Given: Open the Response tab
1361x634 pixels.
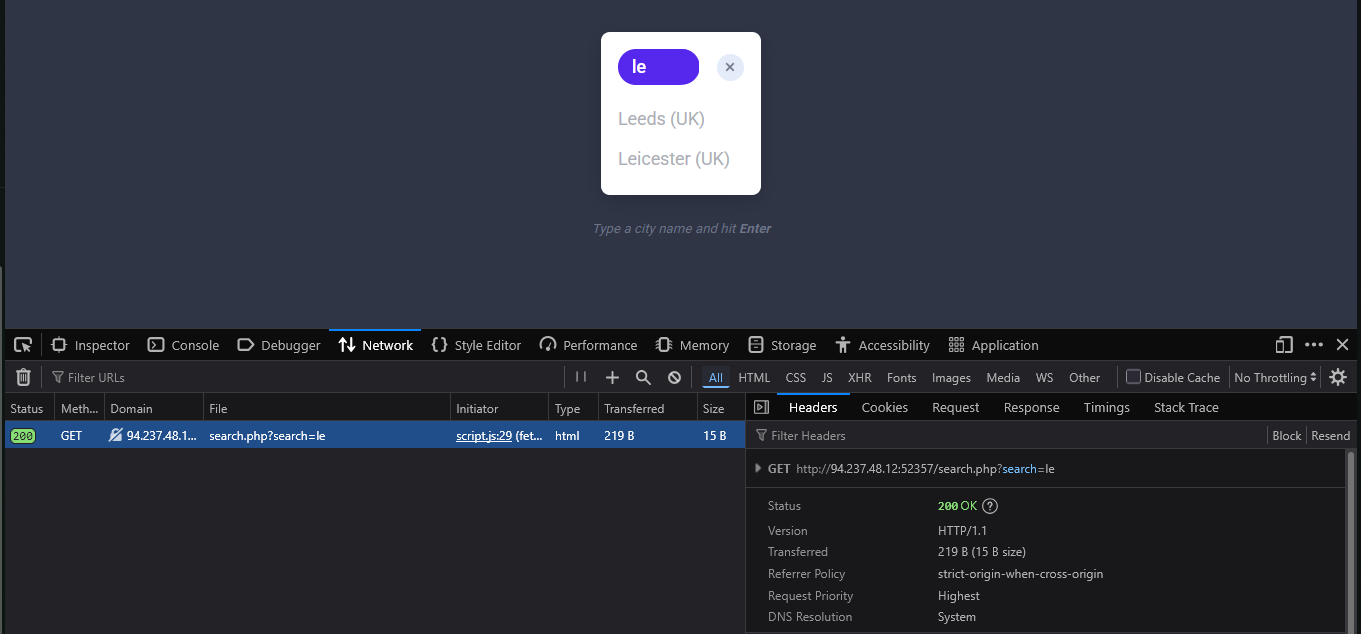Looking at the screenshot, I should click(1031, 407).
